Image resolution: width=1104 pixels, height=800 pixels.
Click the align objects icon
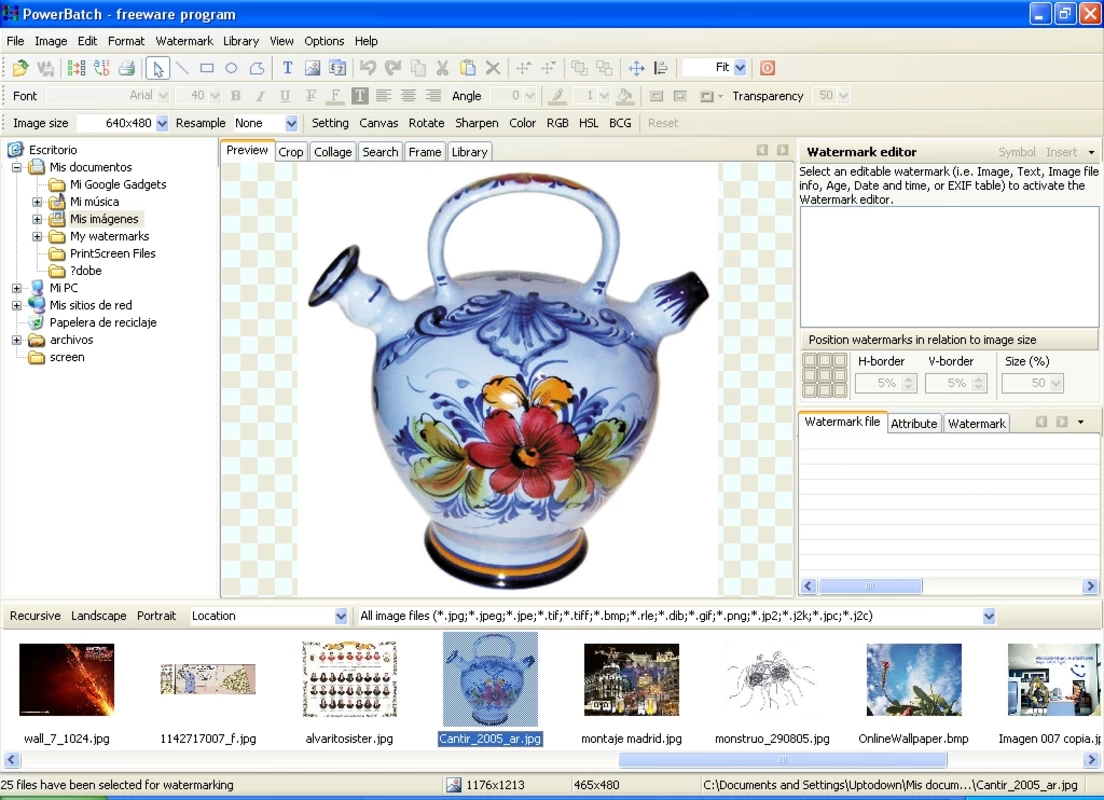661,68
